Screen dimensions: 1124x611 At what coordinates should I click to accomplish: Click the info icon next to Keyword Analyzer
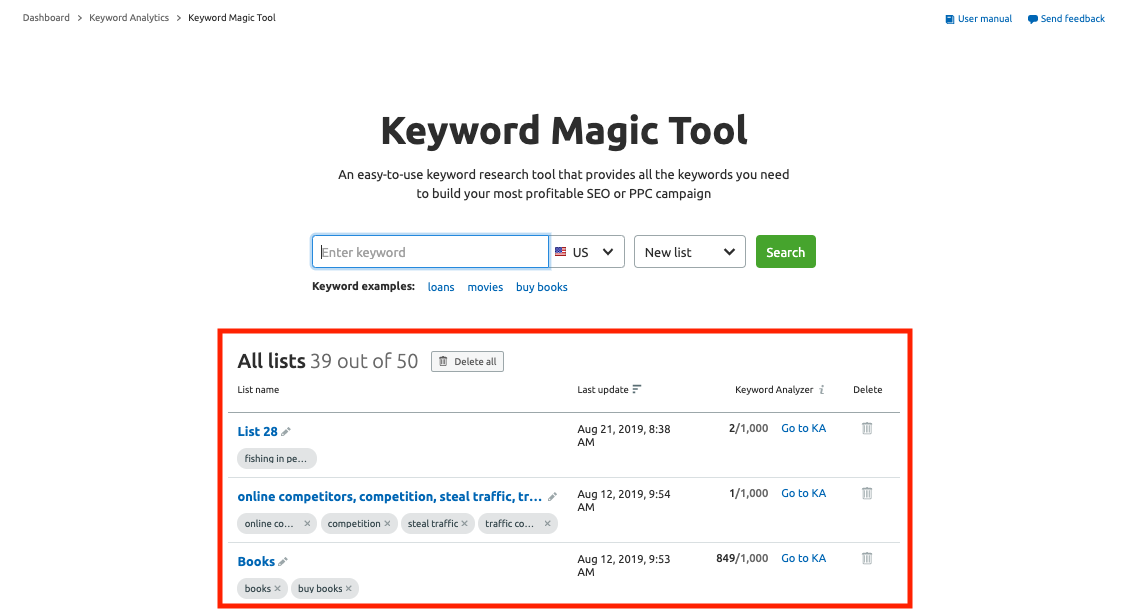coord(822,389)
